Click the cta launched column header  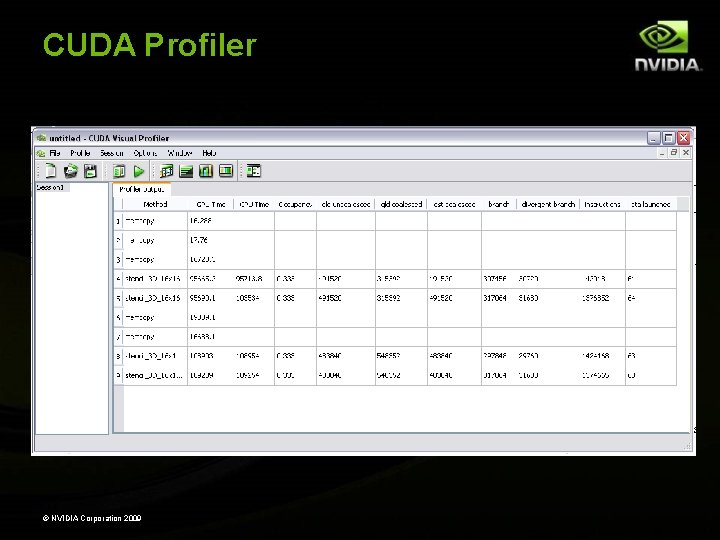(651, 204)
